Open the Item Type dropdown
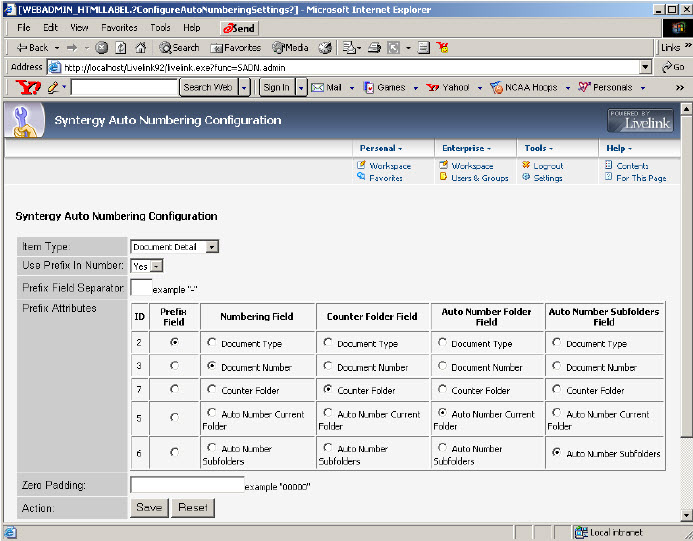 [175, 246]
